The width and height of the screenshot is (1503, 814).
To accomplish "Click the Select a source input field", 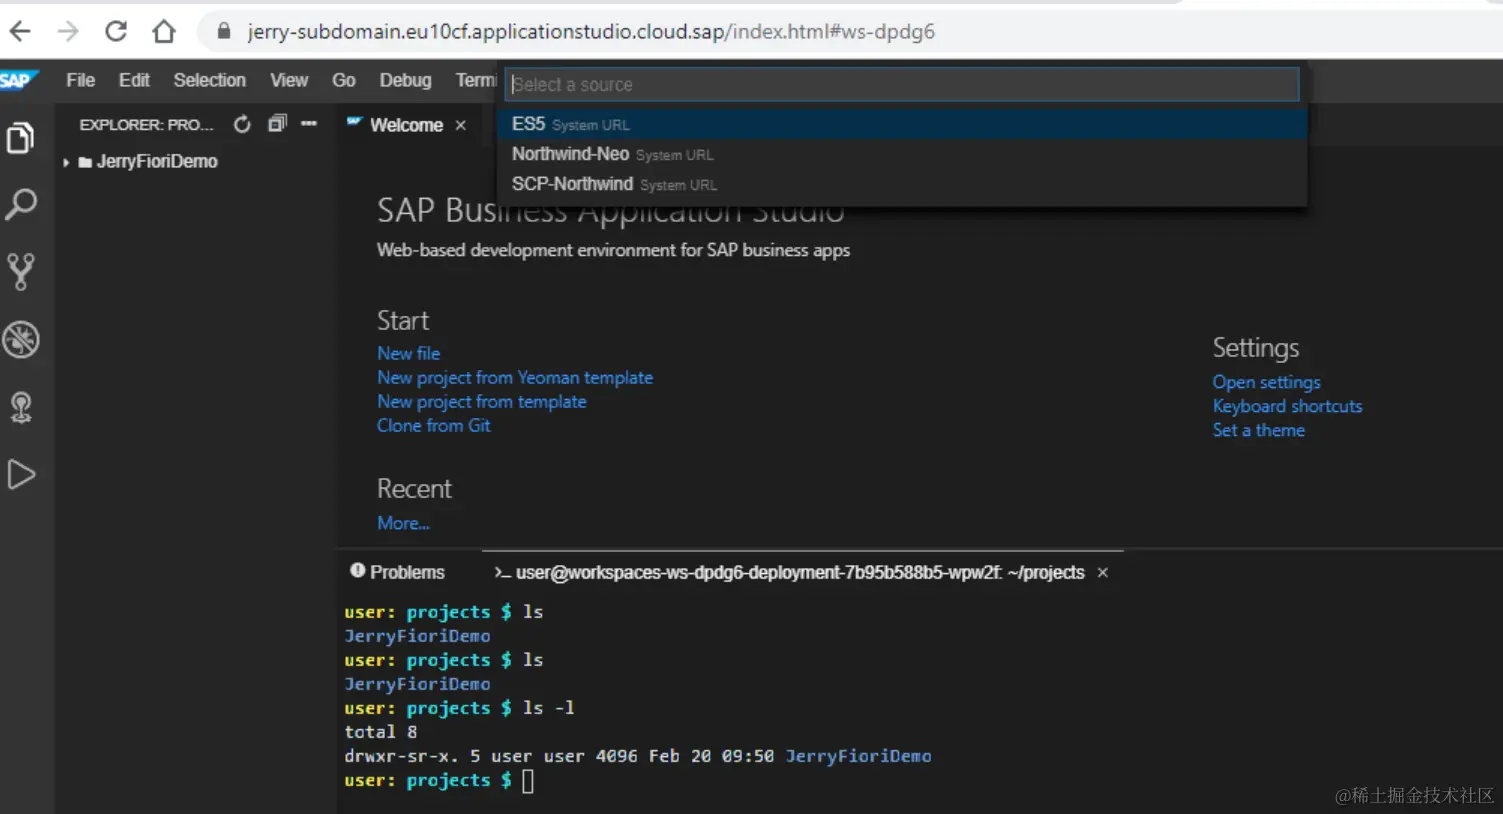I will [902, 84].
